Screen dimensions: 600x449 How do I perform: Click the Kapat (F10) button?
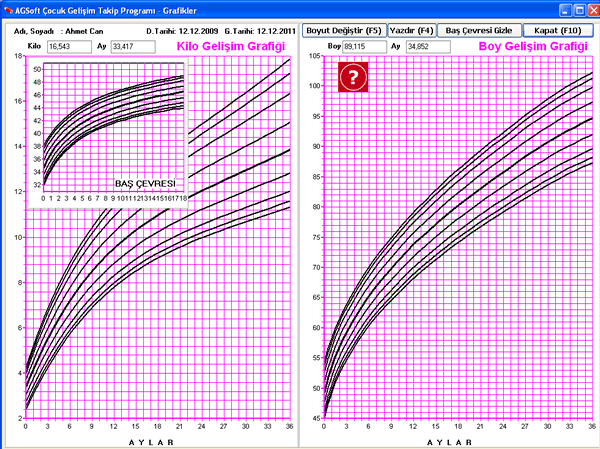(x=558, y=30)
